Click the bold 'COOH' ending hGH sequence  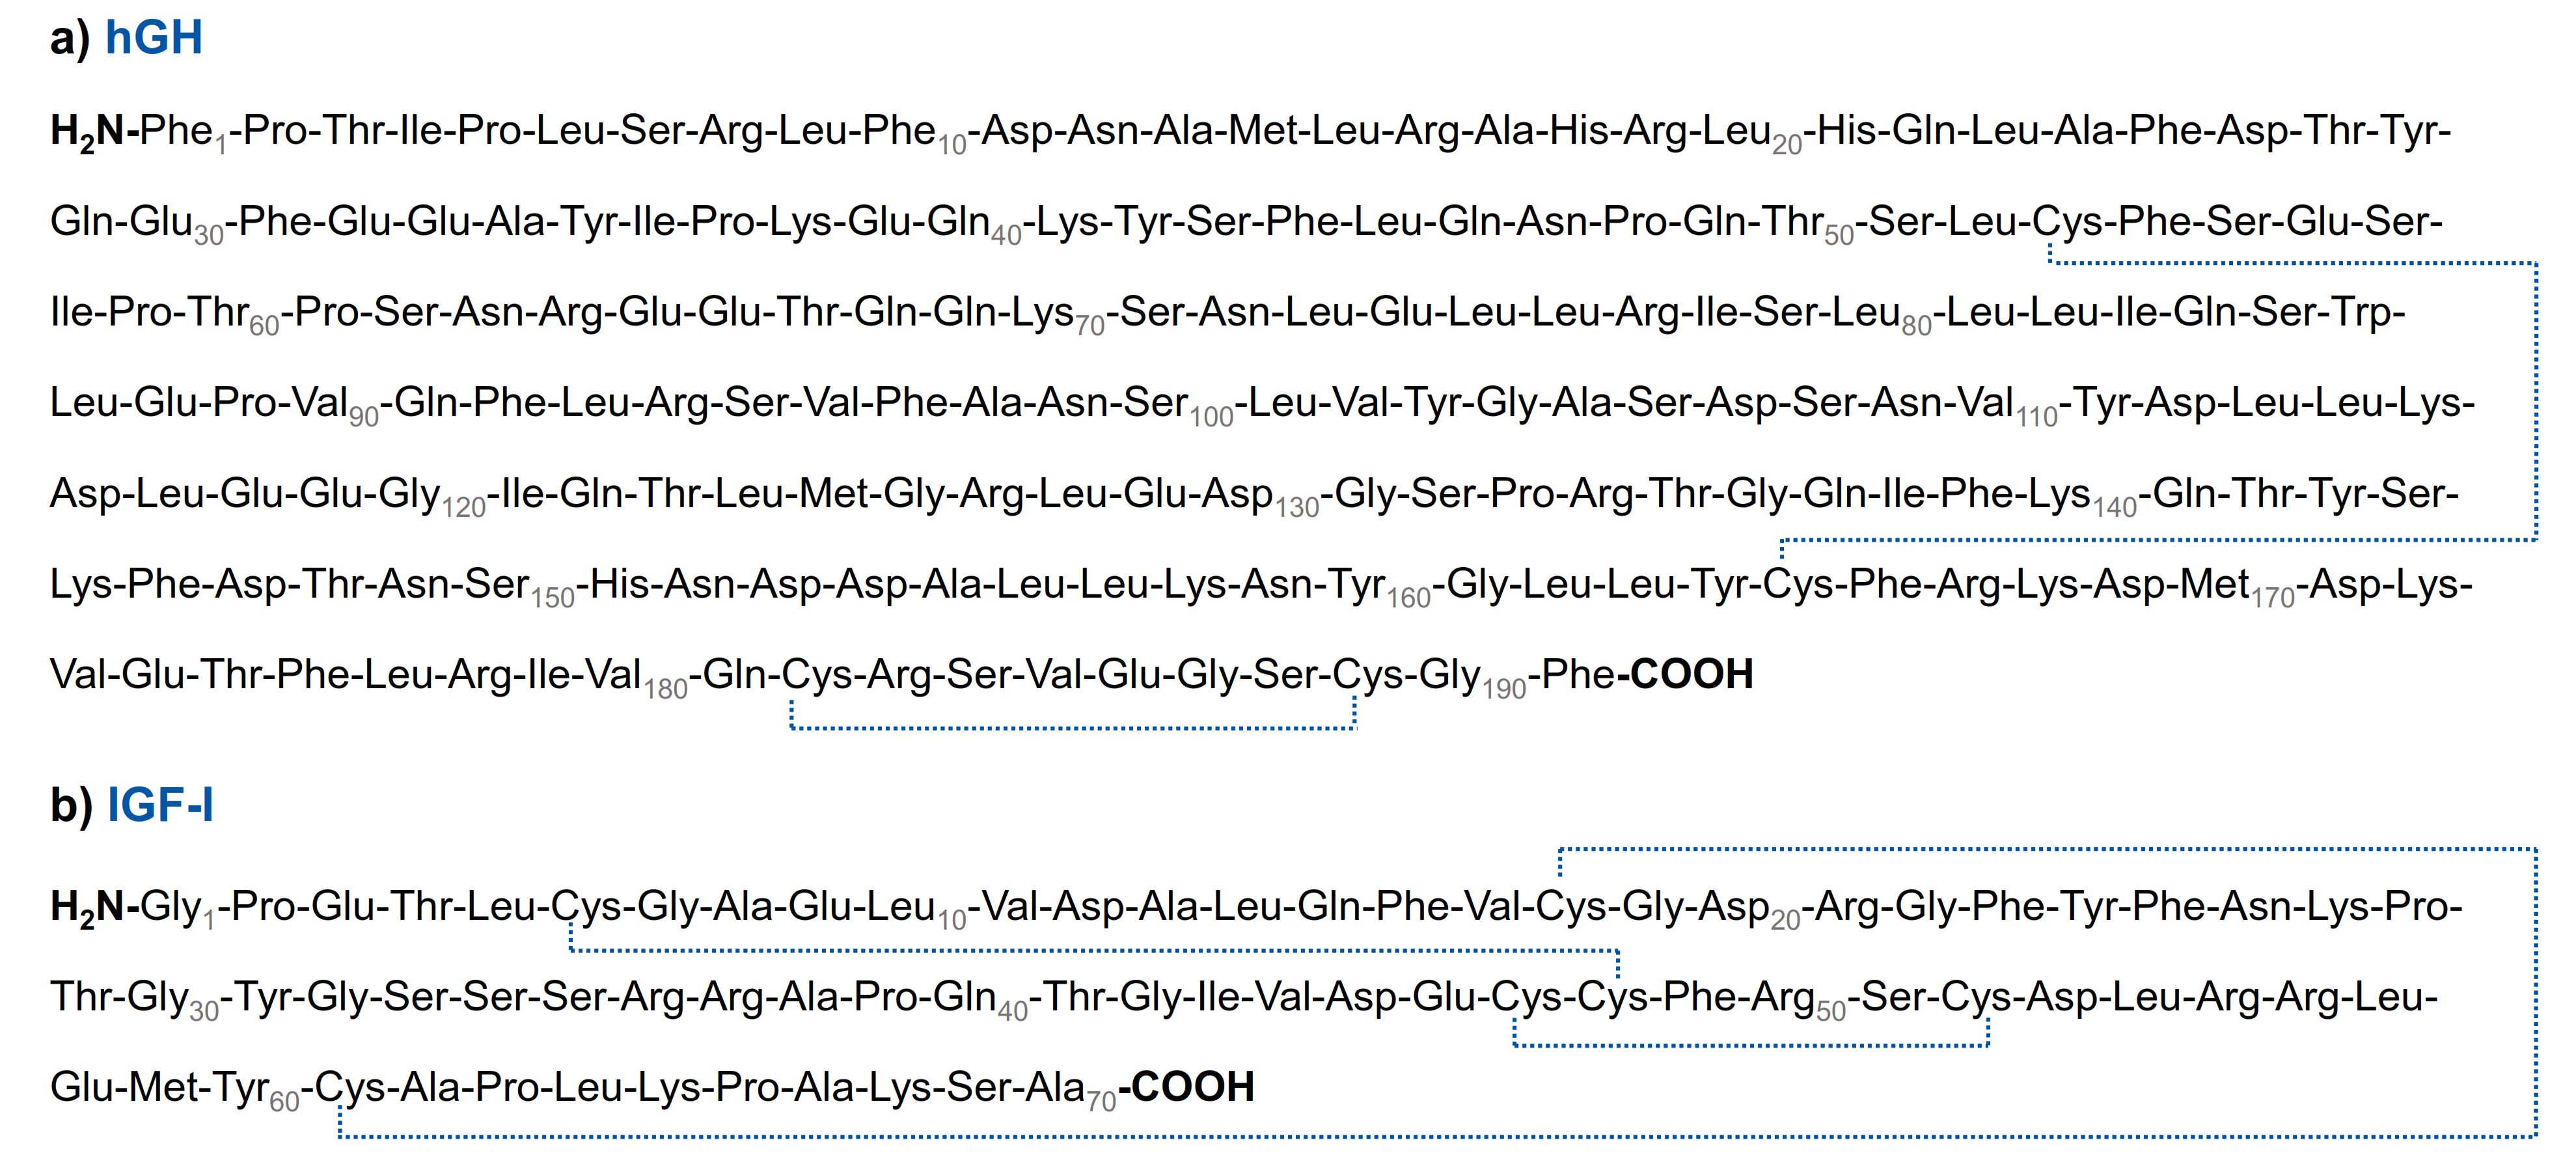tap(1691, 674)
